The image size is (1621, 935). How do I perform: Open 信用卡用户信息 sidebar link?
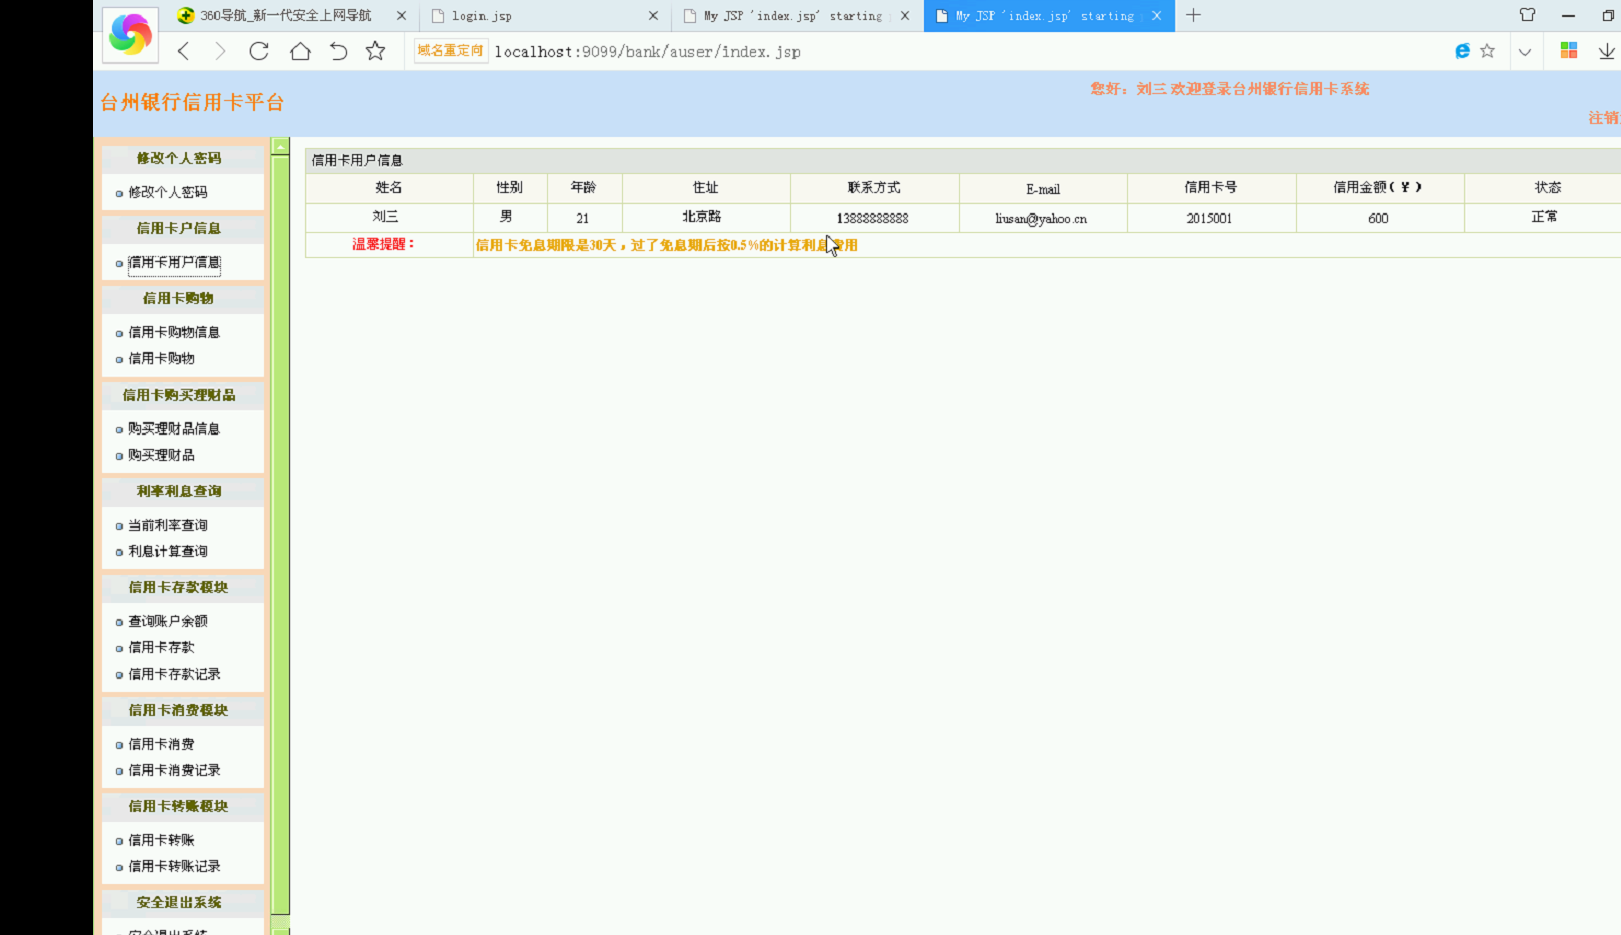click(174, 263)
